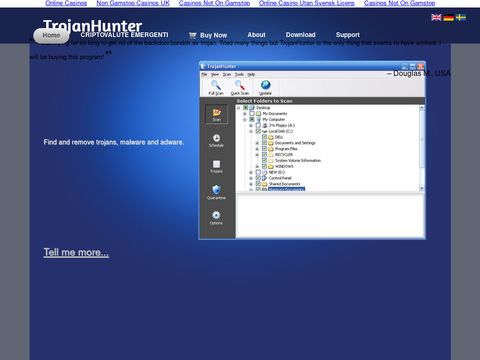Check the My Documents checkbox
480x360 pixels.
point(252,114)
